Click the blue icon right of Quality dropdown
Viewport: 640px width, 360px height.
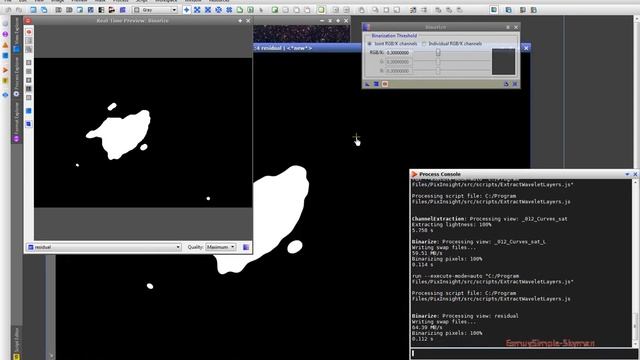[246, 247]
